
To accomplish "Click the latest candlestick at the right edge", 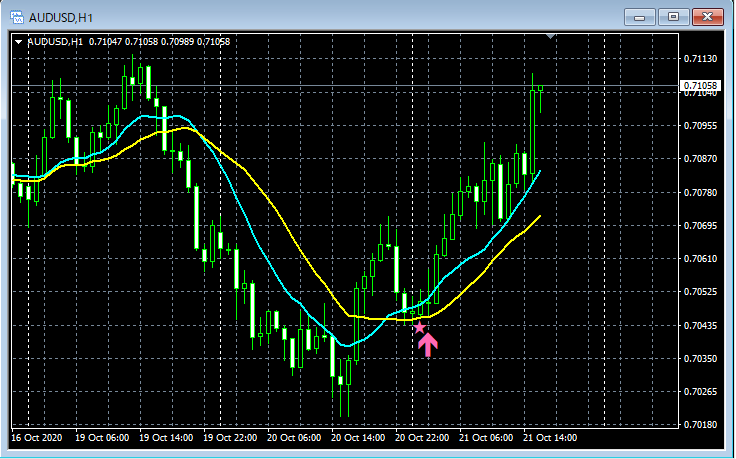I will pyautogui.click(x=541, y=88).
